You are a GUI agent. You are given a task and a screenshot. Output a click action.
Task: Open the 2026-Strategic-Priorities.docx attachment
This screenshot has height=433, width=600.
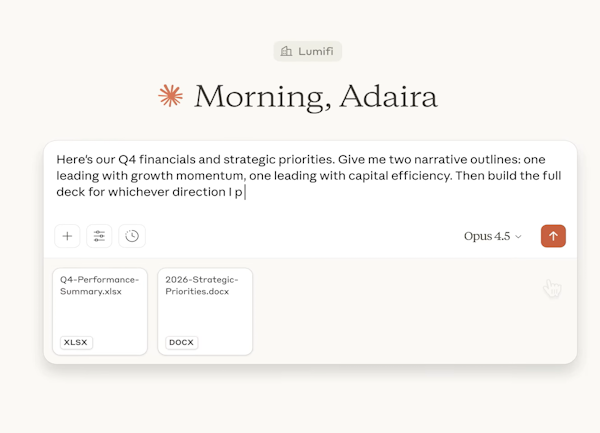coord(205,311)
